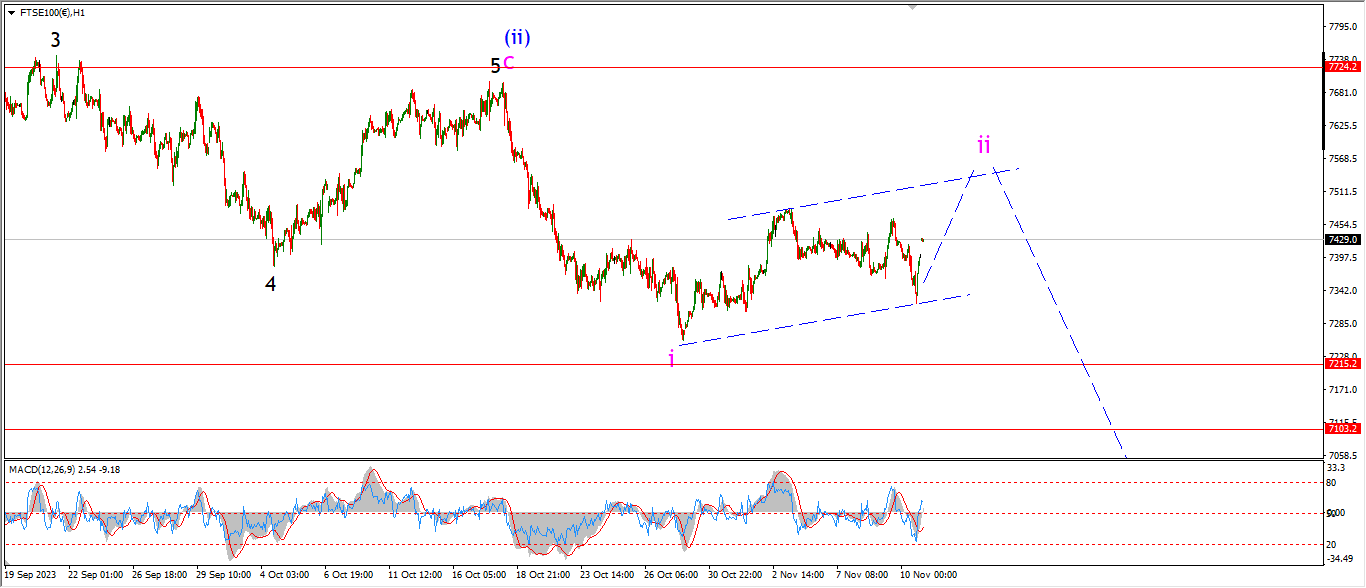Screen dimensions: 1366x588
Task: Select the black wave label 3
Action: click(x=55, y=40)
